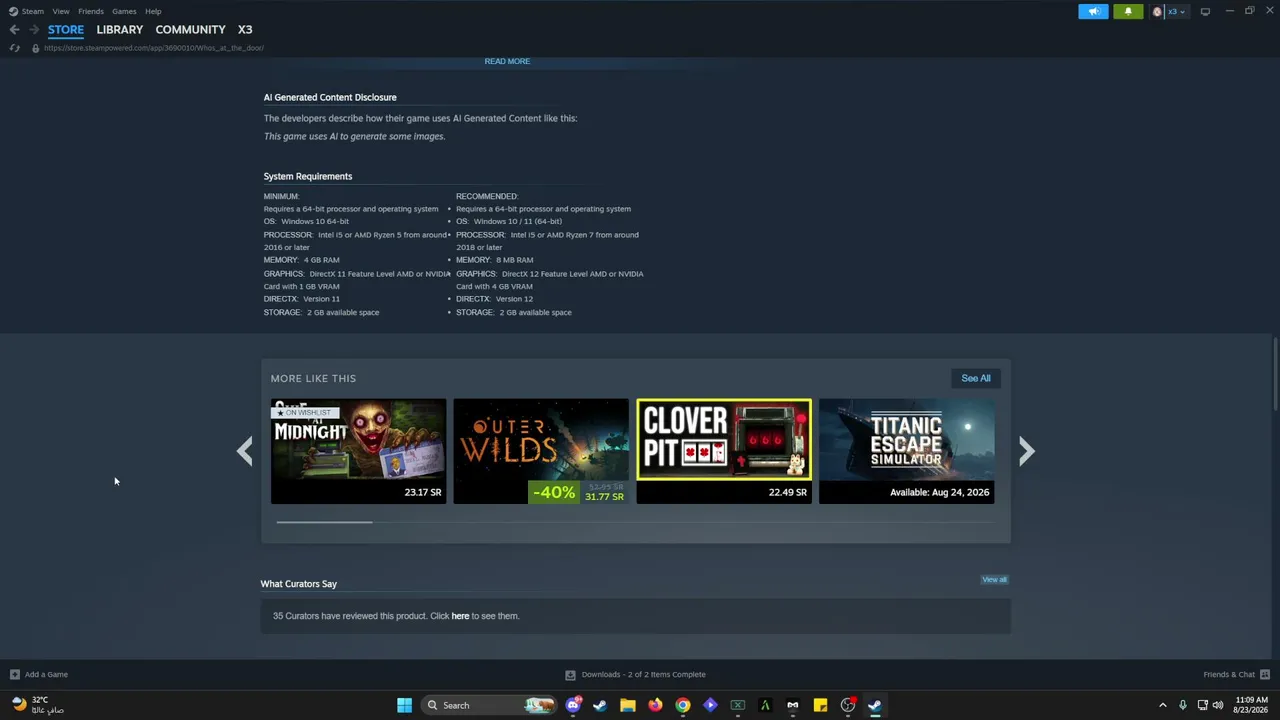Open Discord from the taskbar

(x=573, y=705)
